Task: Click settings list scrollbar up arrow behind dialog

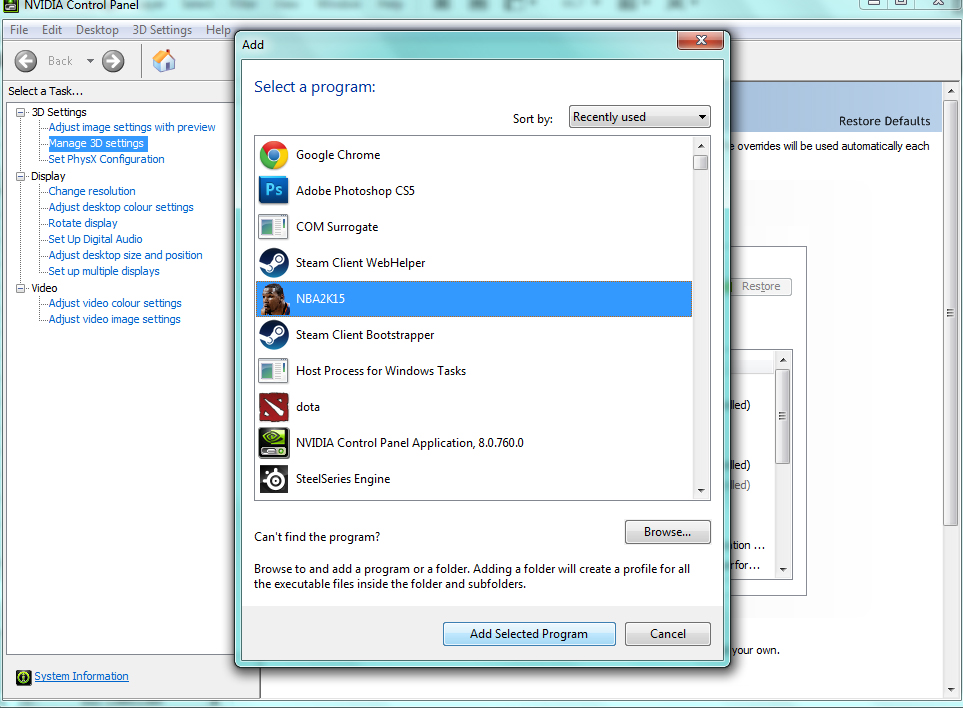Action: pyautogui.click(x=783, y=360)
